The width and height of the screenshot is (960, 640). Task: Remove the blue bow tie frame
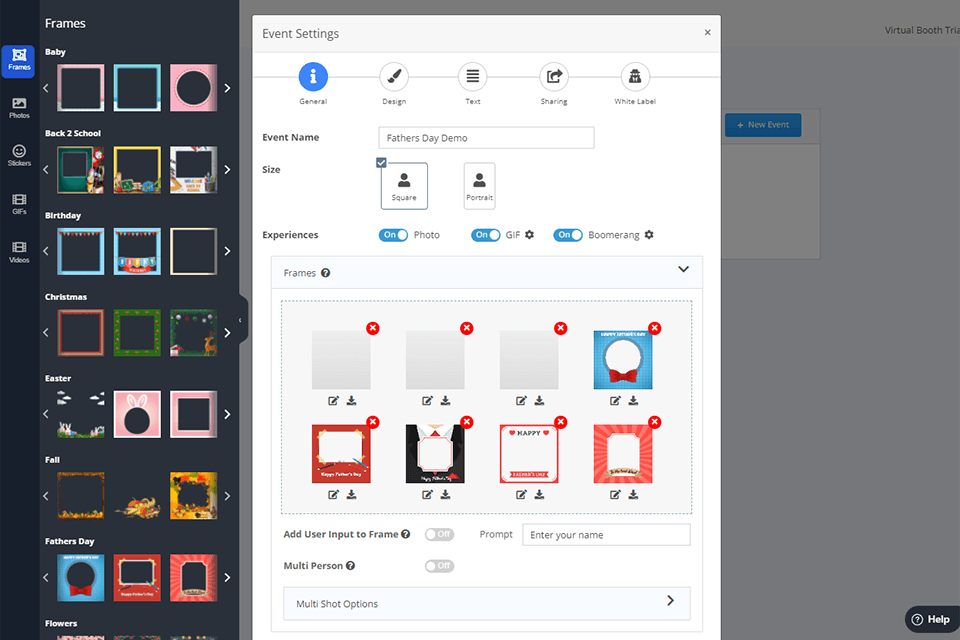pyautogui.click(x=654, y=328)
